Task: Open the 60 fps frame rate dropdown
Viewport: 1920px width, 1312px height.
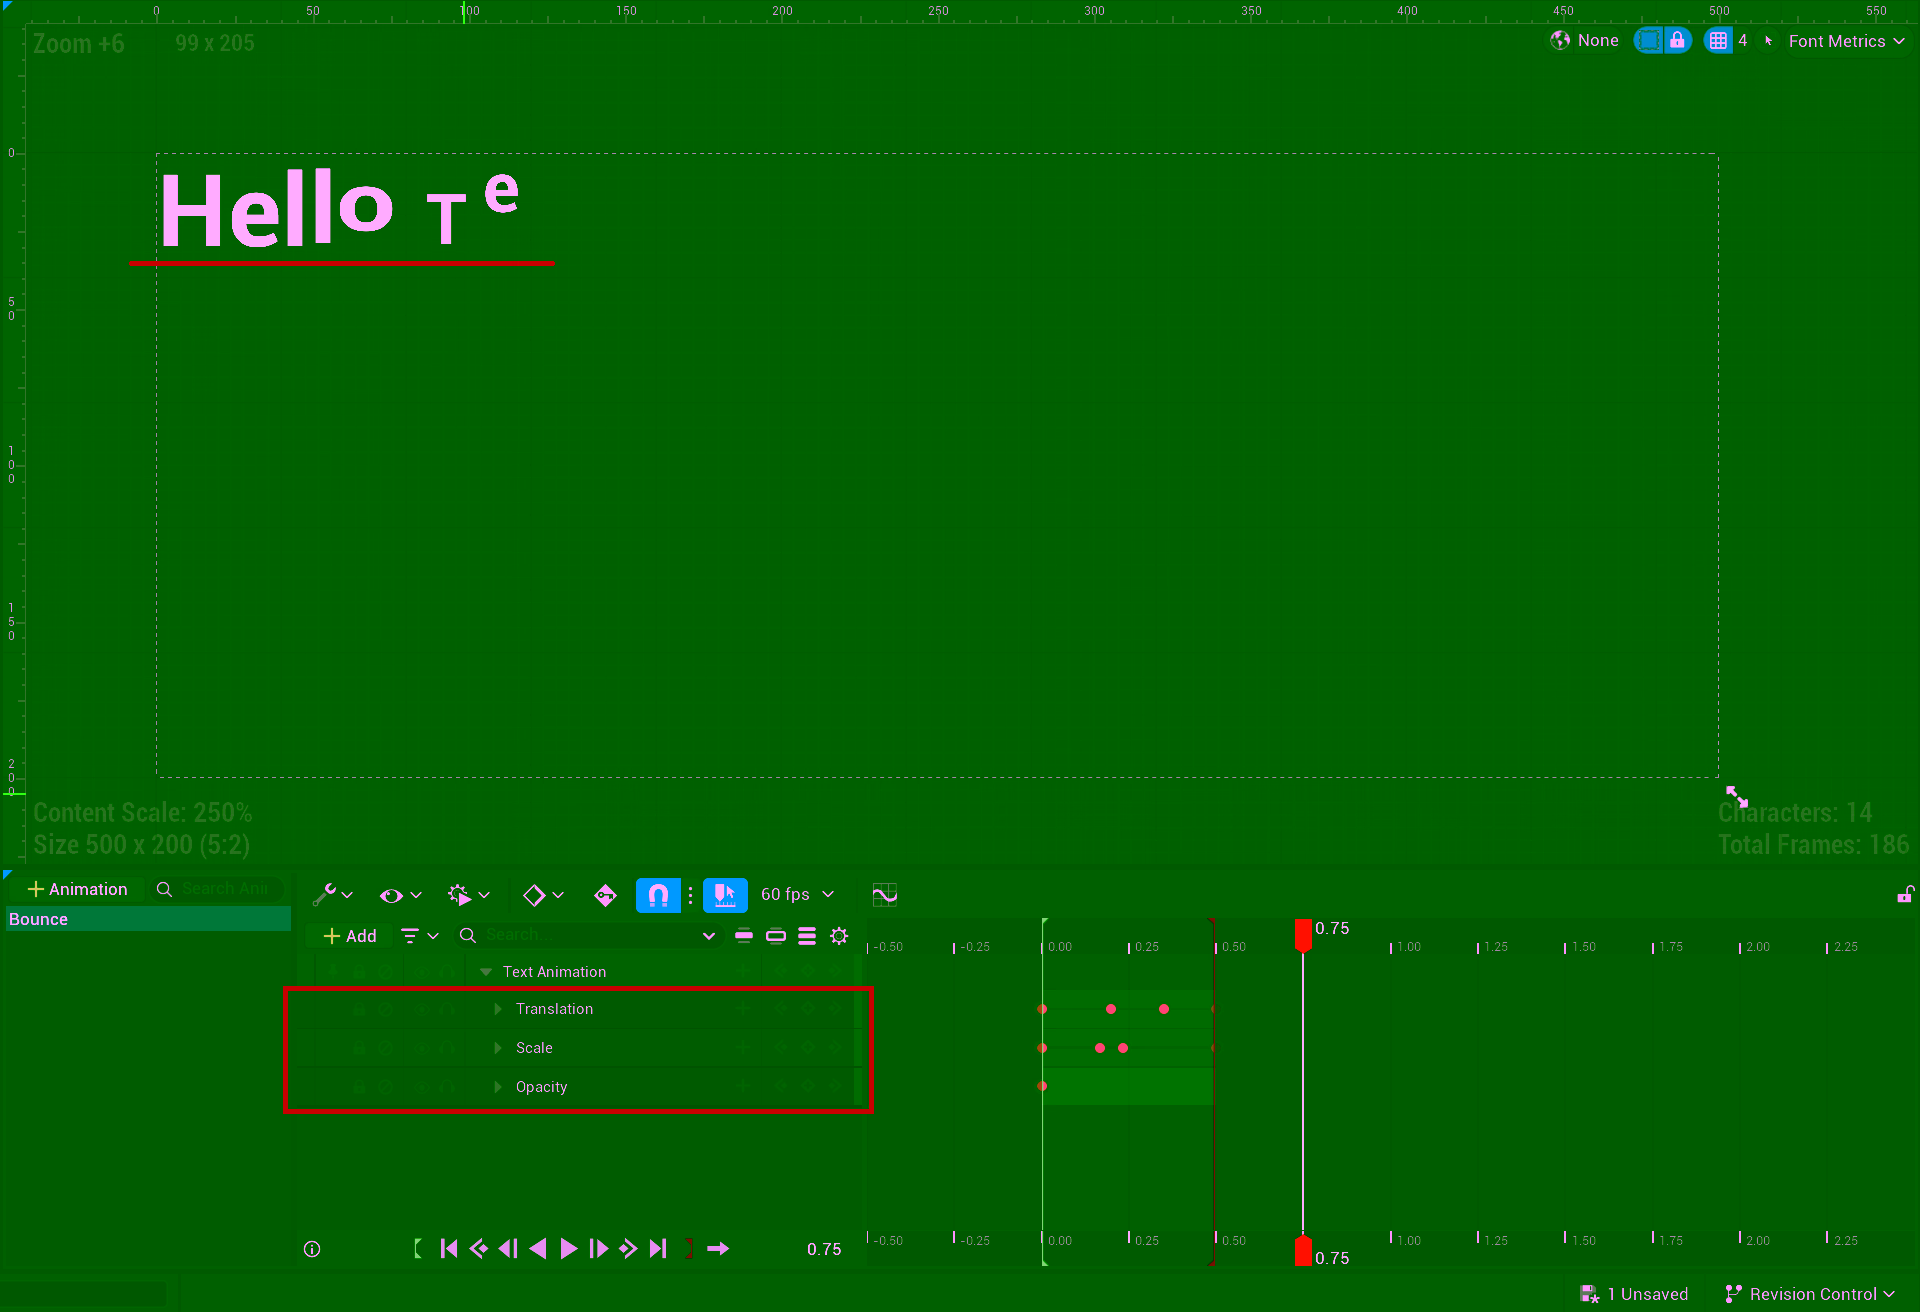Action: pos(797,895)
